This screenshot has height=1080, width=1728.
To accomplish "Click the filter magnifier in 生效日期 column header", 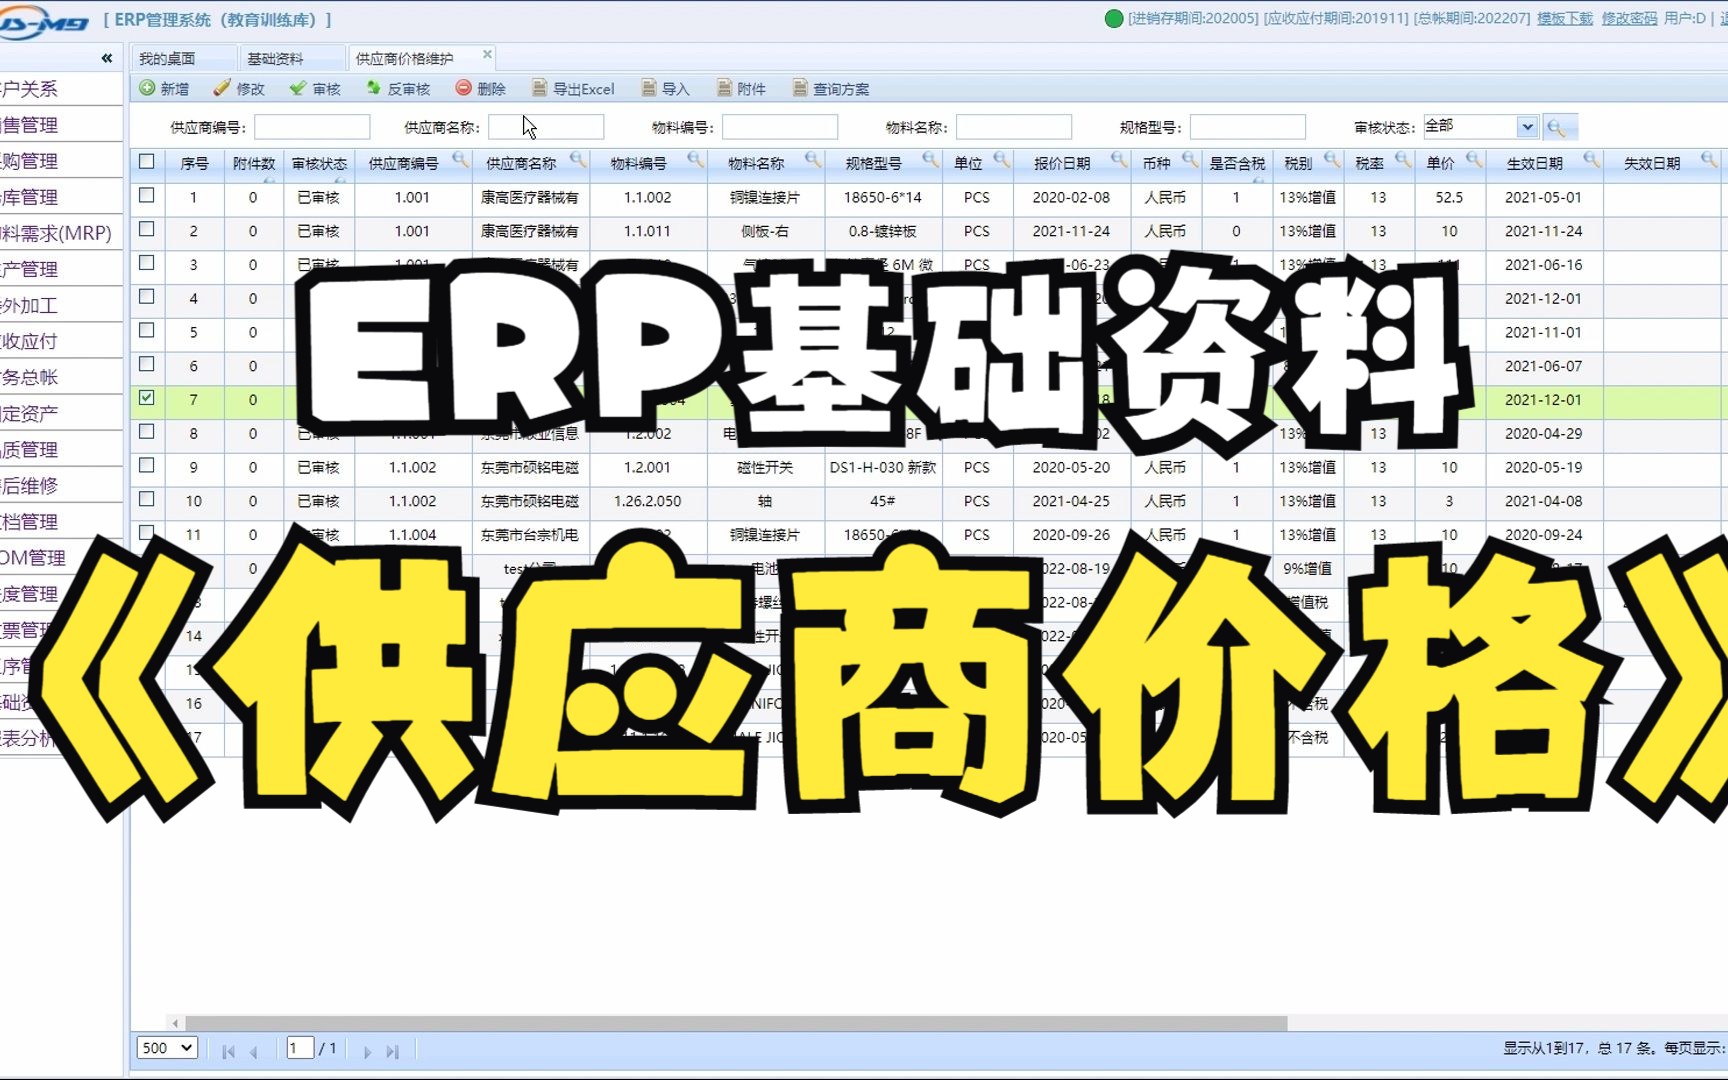I will [1592, 160].
